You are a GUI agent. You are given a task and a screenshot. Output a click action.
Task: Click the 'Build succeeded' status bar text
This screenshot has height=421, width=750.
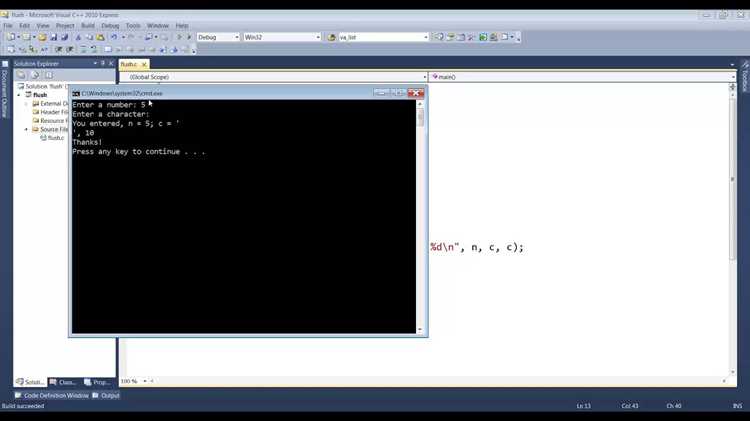22,406
